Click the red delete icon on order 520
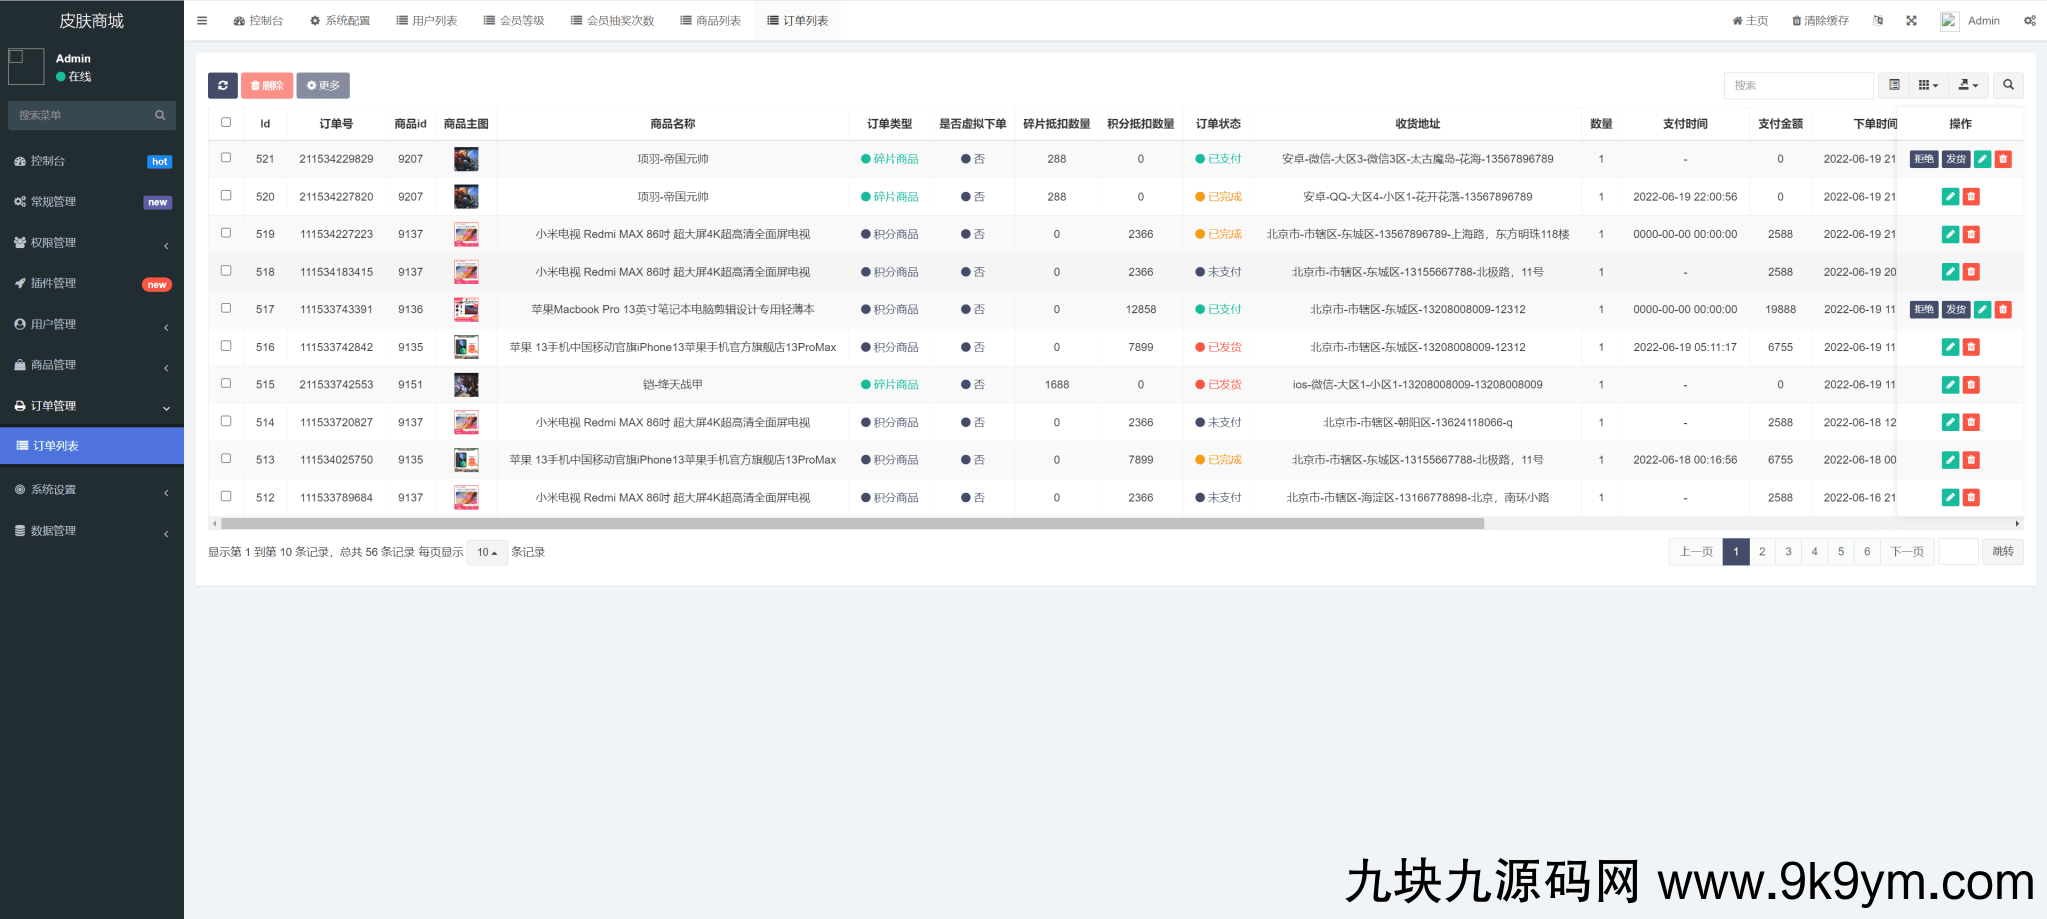The width and height of the screenshot is (2047, 919). [1969, 196]
